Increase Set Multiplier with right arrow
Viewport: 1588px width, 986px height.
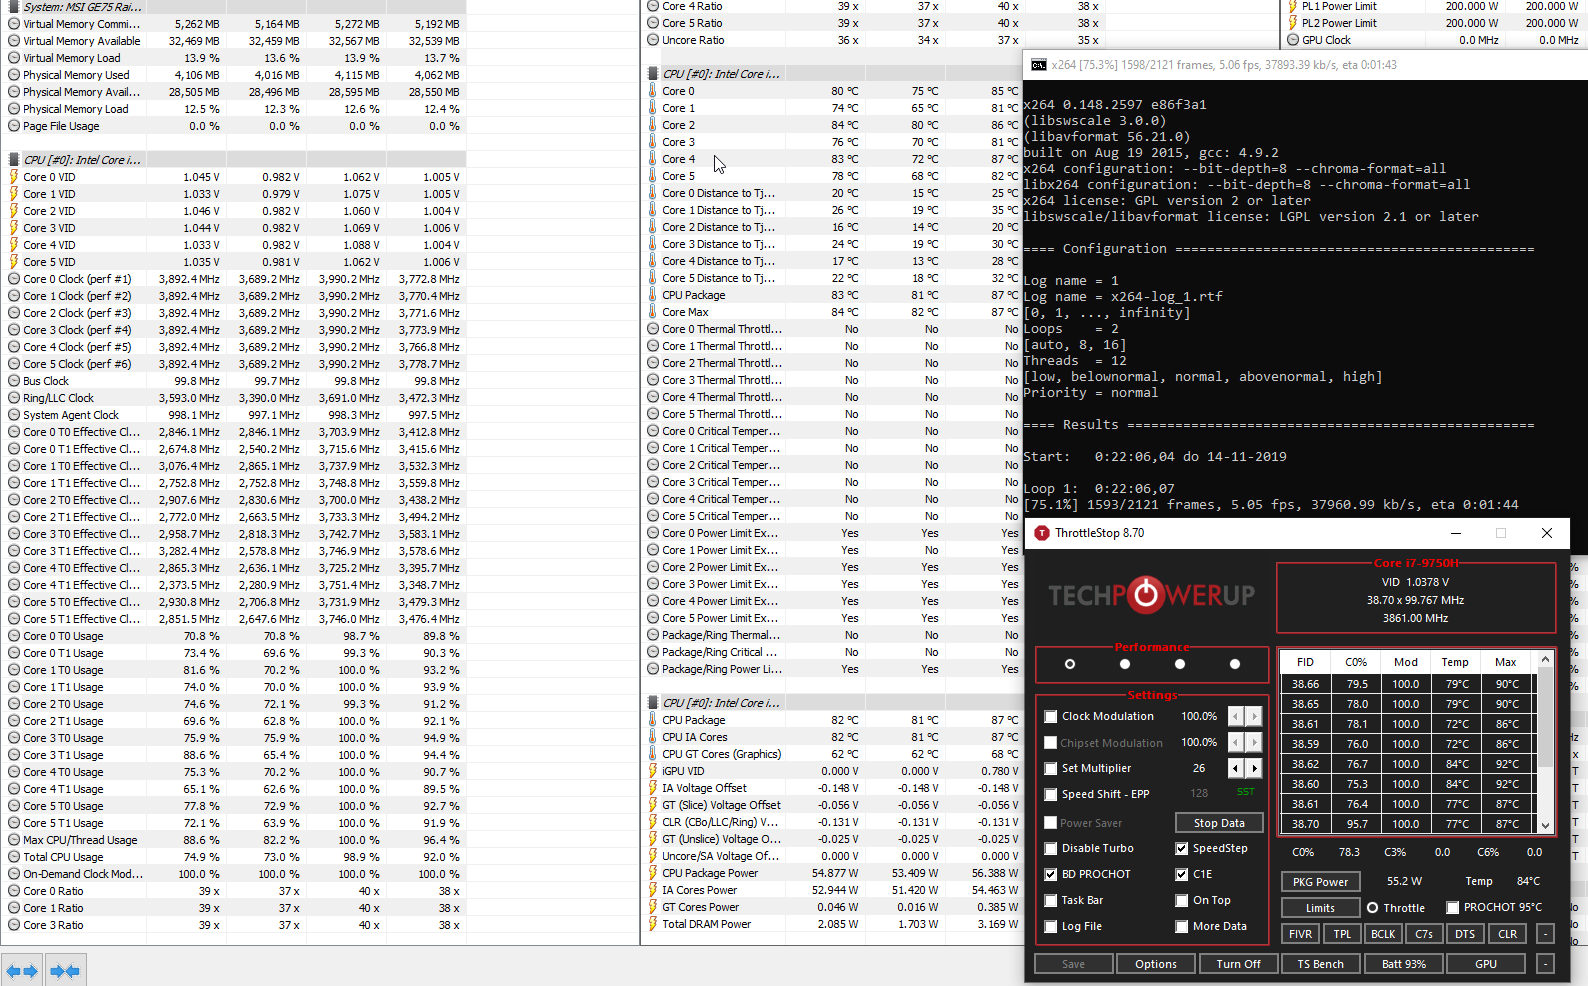pos(1253,768)
